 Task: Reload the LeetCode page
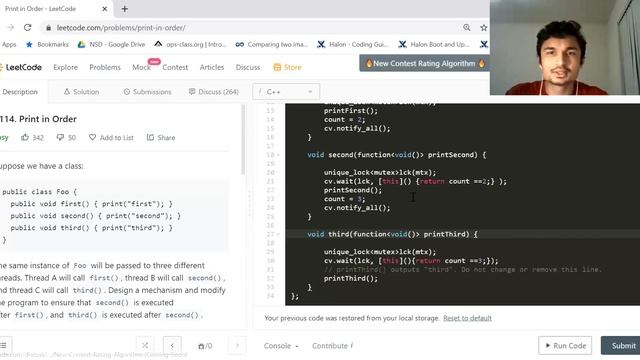27,27
